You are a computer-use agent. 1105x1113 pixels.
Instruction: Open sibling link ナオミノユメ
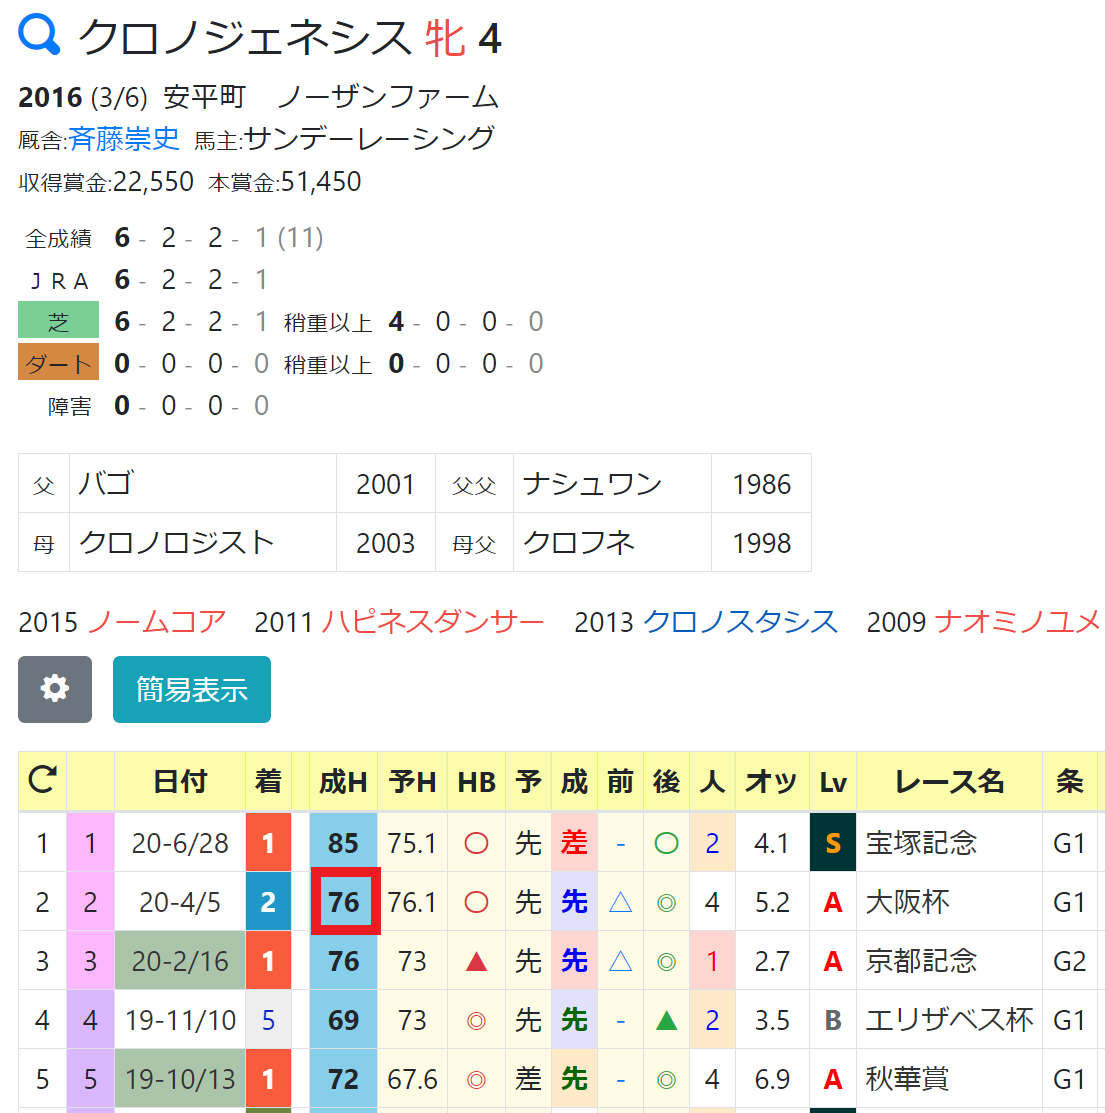1018,622
